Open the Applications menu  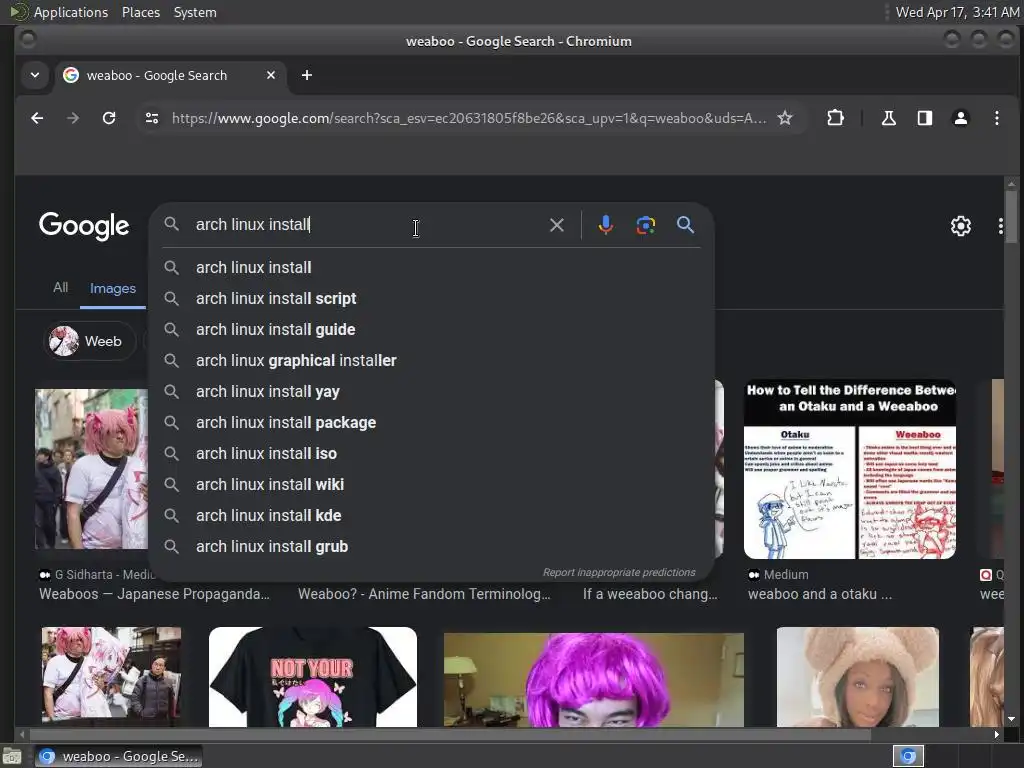click(71, 12)
